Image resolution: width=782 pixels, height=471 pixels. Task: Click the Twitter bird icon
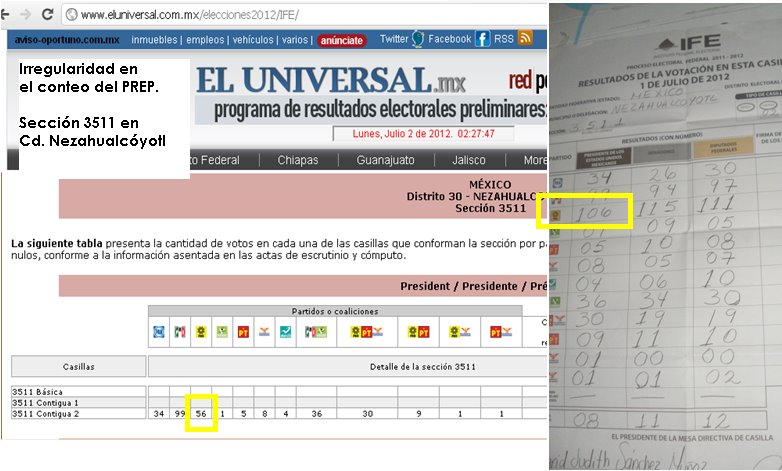[x=417, y=39]
